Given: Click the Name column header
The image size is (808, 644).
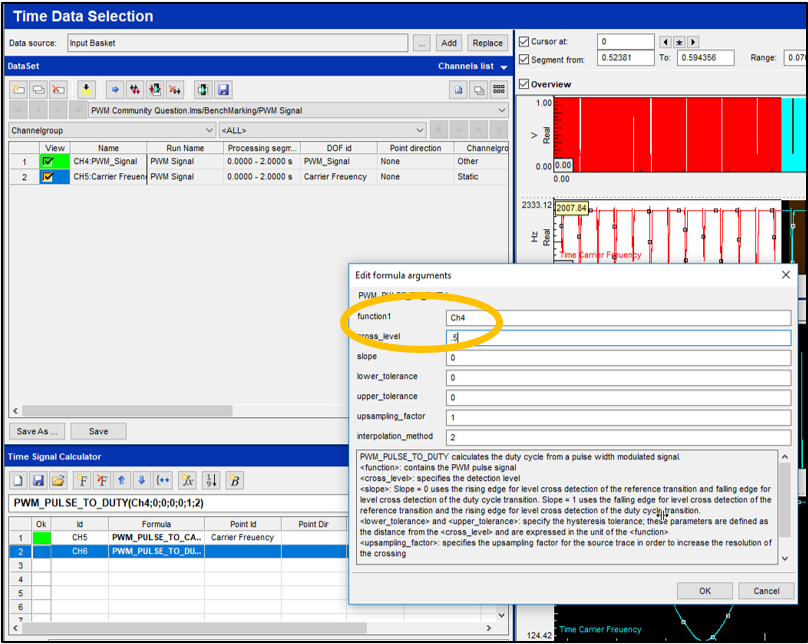Looking at the screenshot, I should 109,148.
